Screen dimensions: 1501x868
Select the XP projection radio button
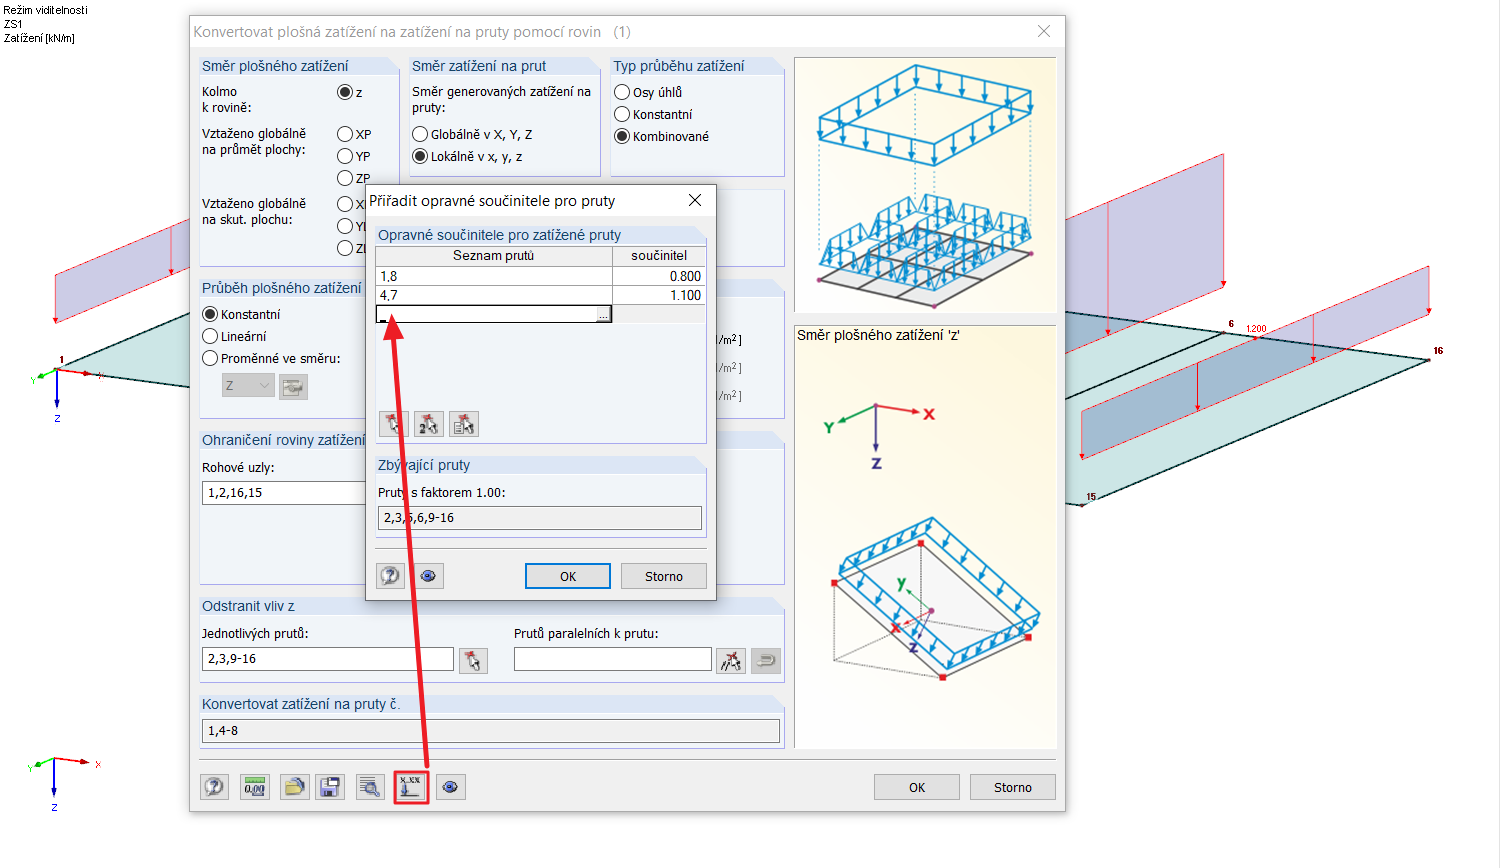click(x=345, y=134)
